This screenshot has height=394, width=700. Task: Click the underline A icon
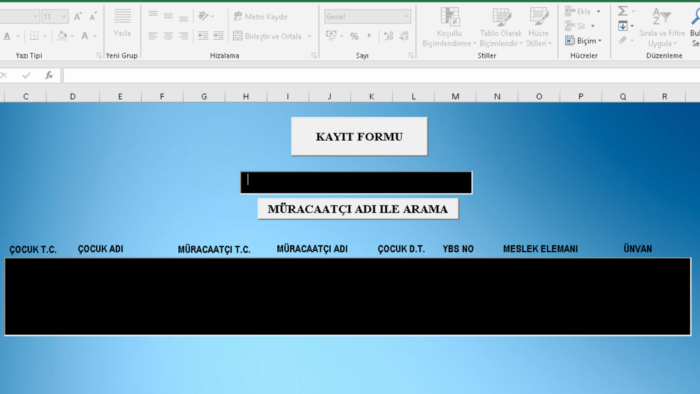point(7,36)
